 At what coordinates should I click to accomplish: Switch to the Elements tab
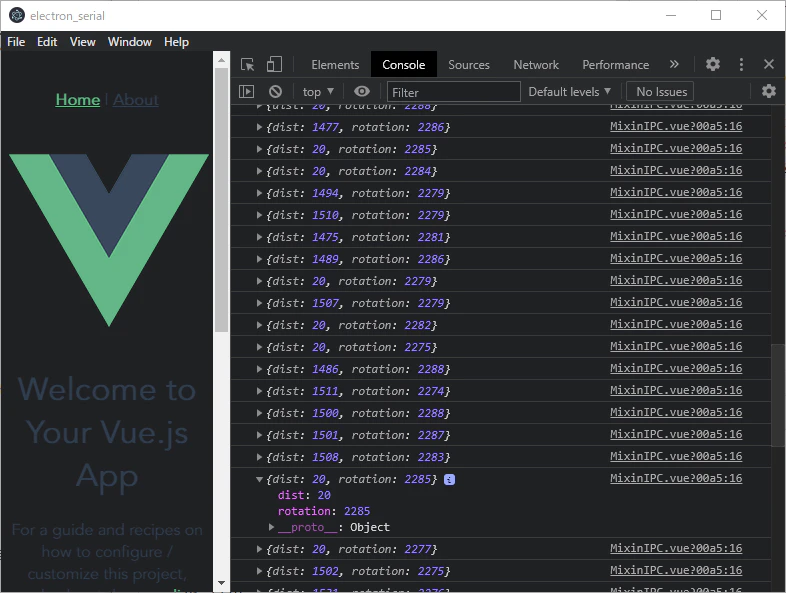pos(335,65)
